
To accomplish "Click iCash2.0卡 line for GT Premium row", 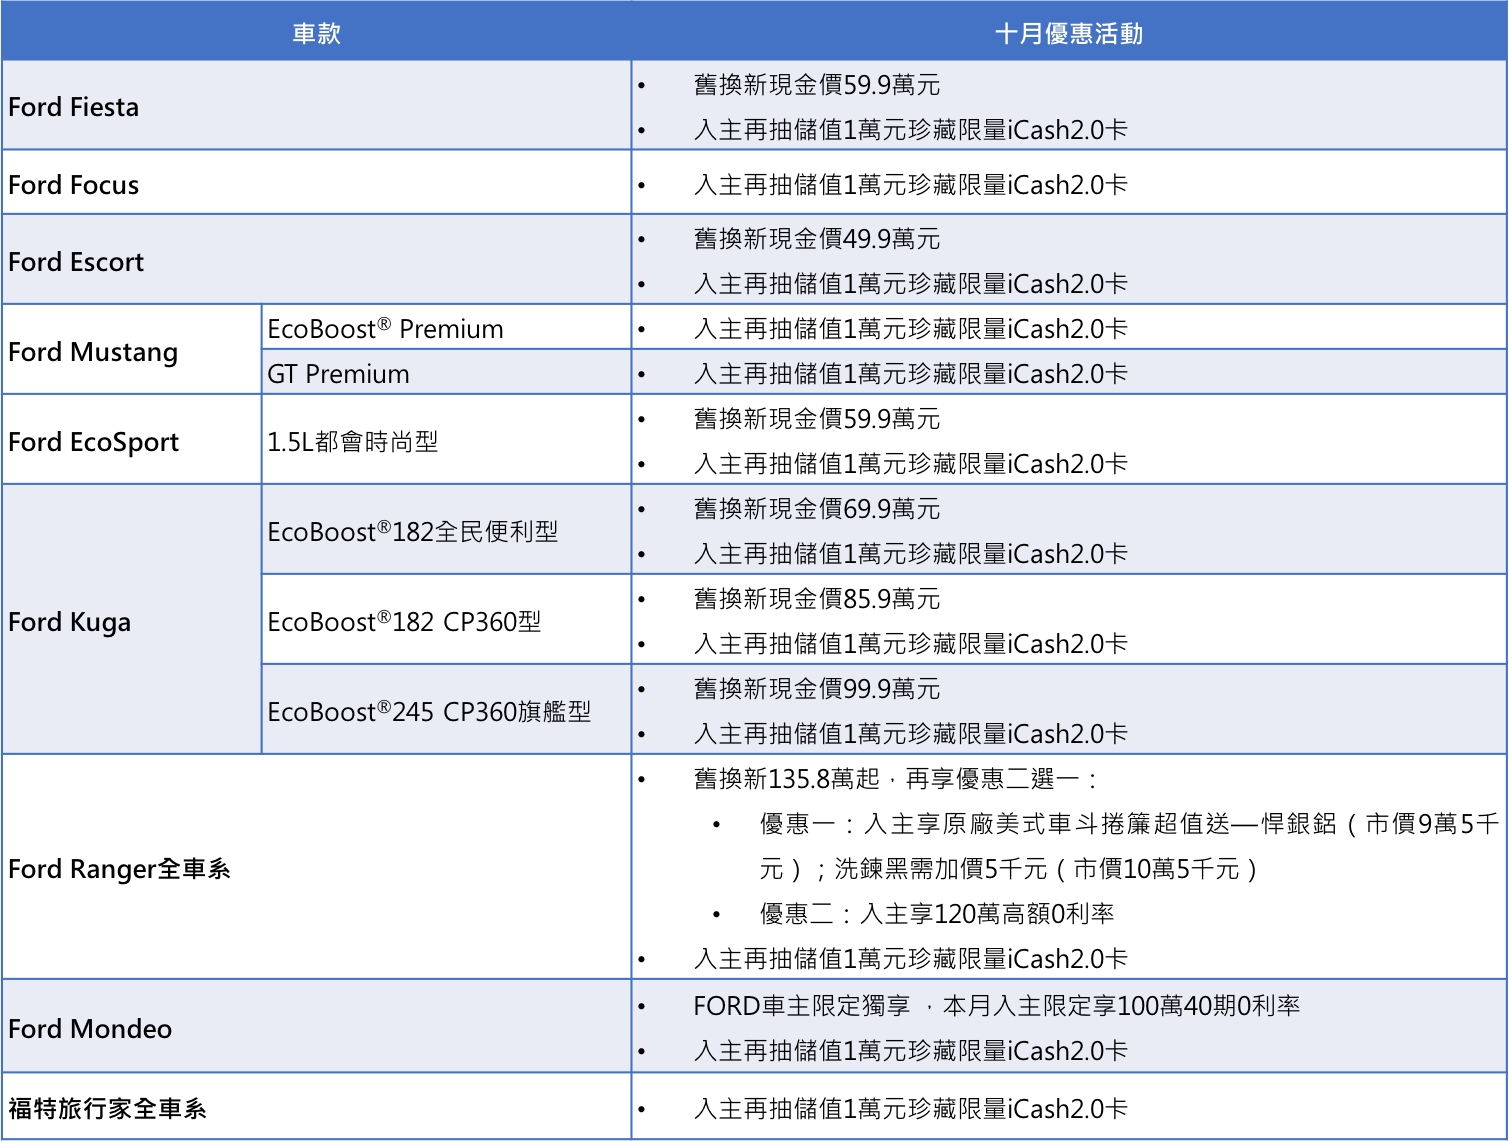I will pyautogui.click(x=911, y=374).
